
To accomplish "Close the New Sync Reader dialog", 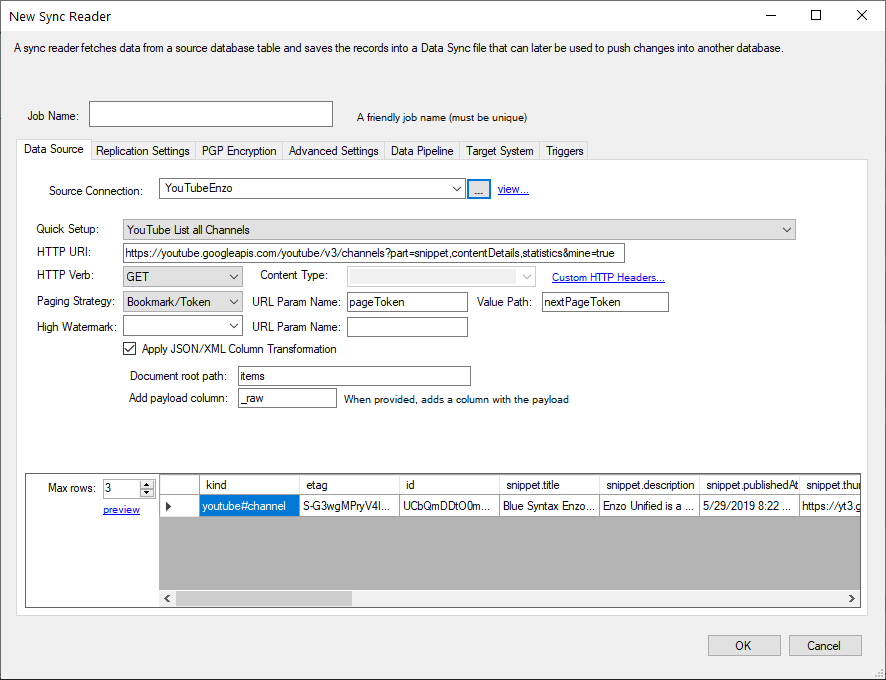I will click(x=862, y=15).
